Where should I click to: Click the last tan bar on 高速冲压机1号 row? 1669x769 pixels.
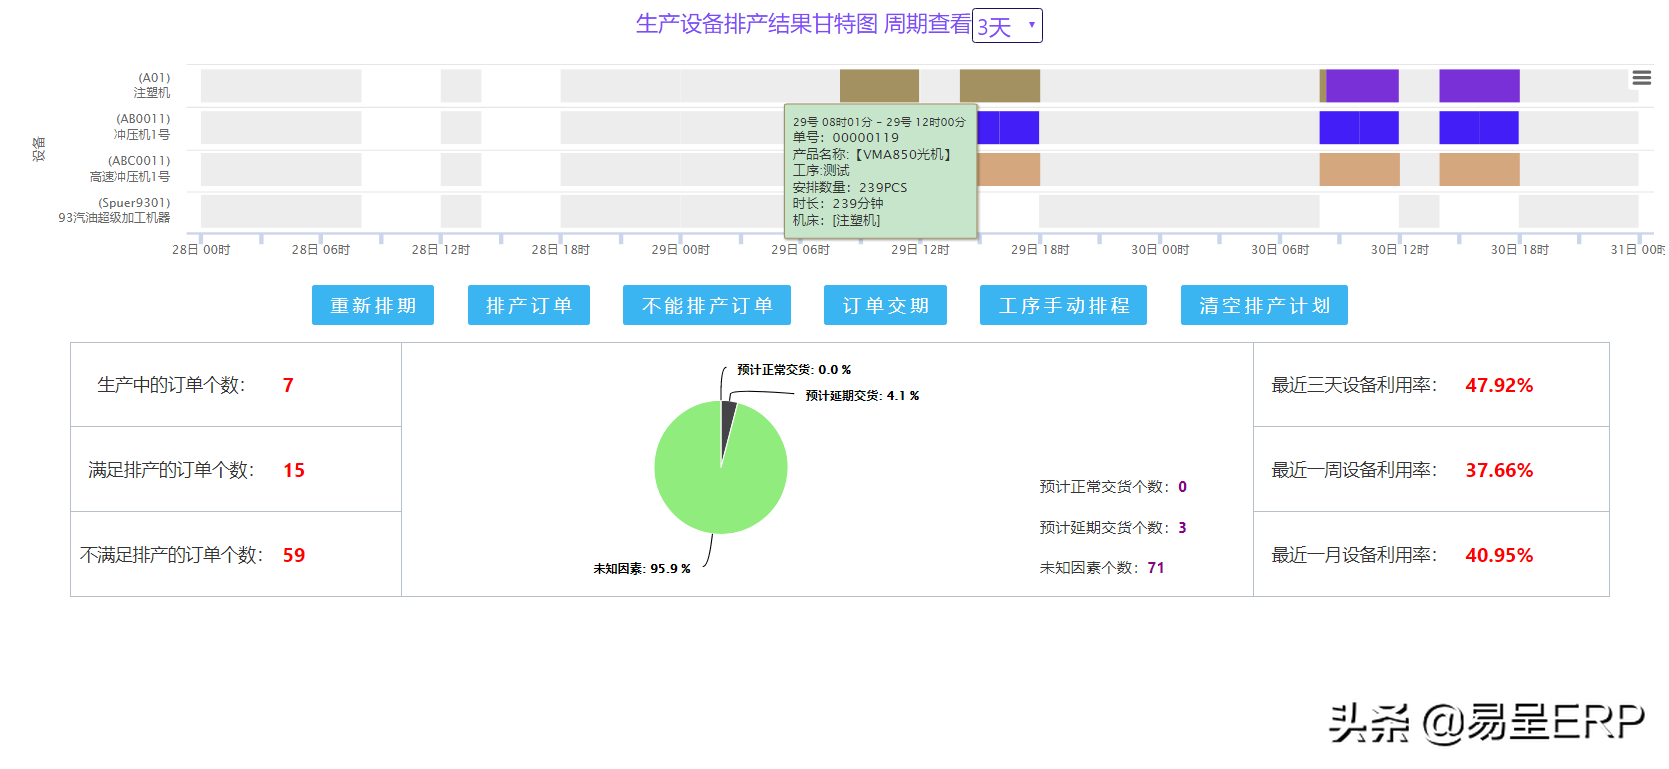1479,169
